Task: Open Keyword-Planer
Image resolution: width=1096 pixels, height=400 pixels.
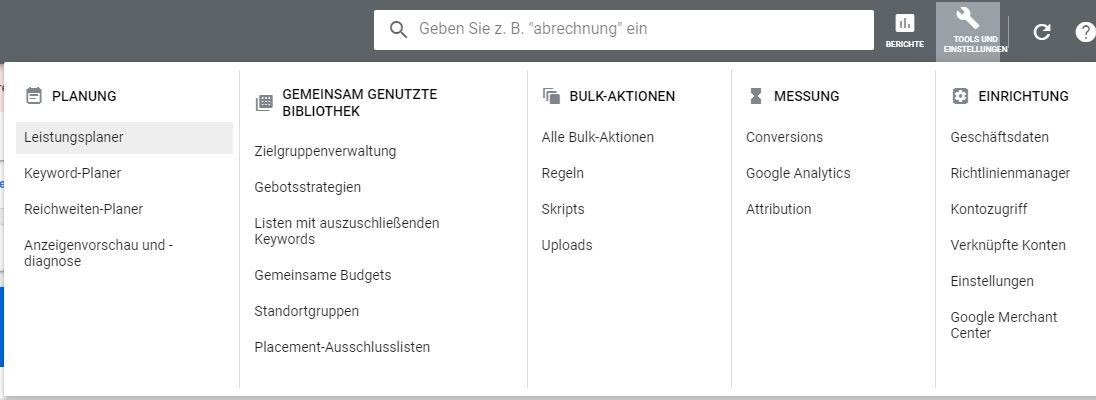Action: [x=73, y=173]
